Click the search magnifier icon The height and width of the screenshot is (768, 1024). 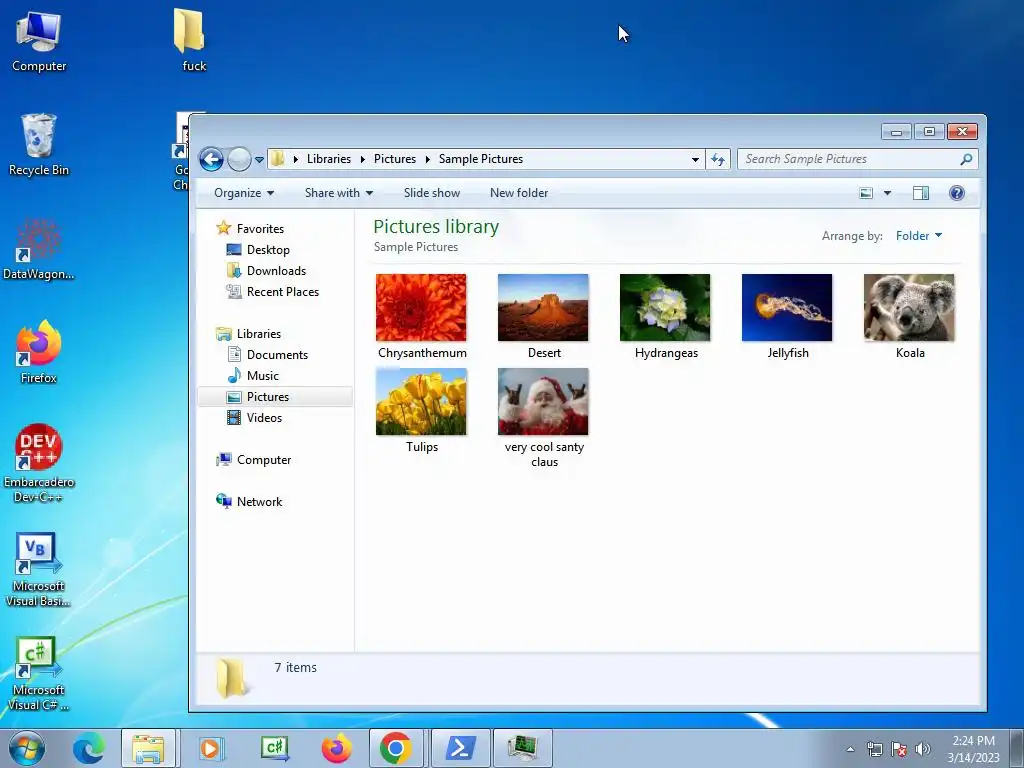coord(967,159)
